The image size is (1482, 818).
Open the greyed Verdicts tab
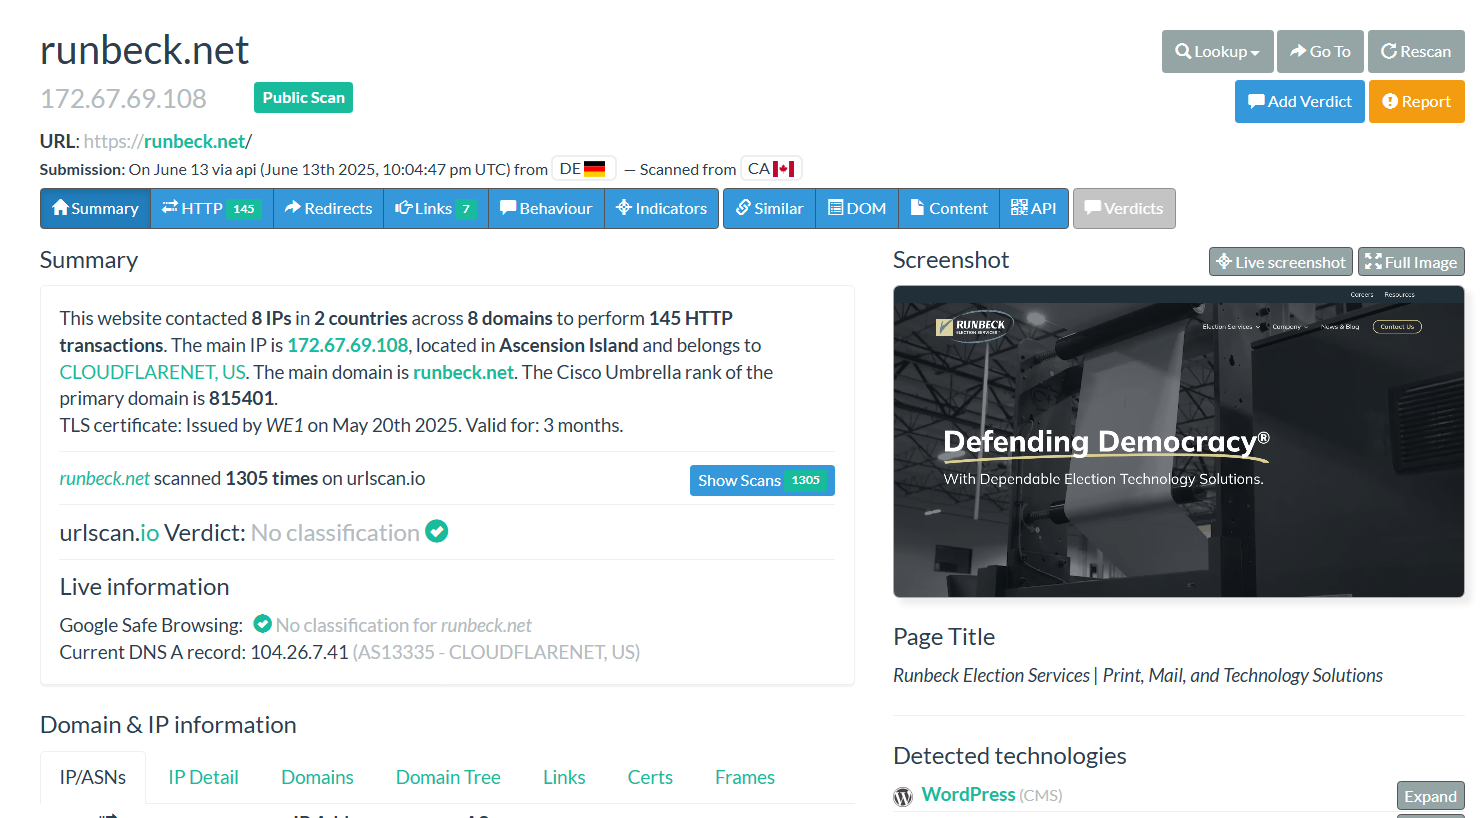click(x=1124, y=208)
